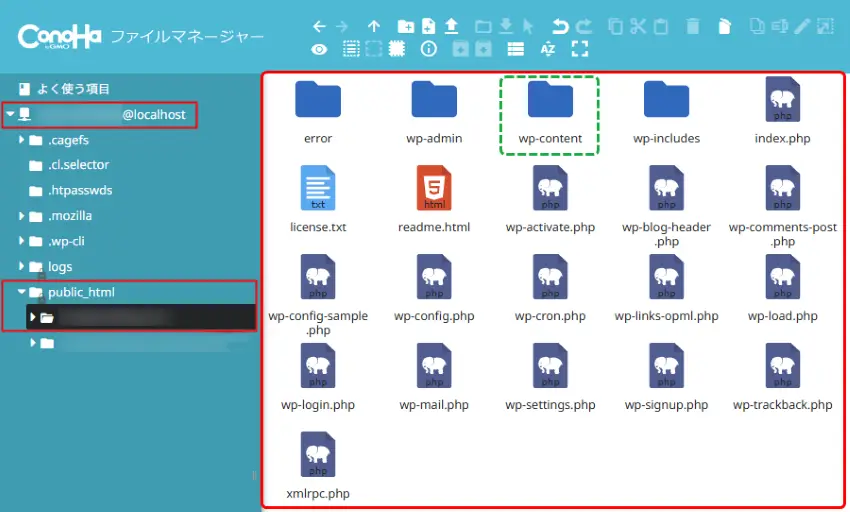Click the Fullscreen toolbar icon
Screen dimensions: 850x512
580,49
